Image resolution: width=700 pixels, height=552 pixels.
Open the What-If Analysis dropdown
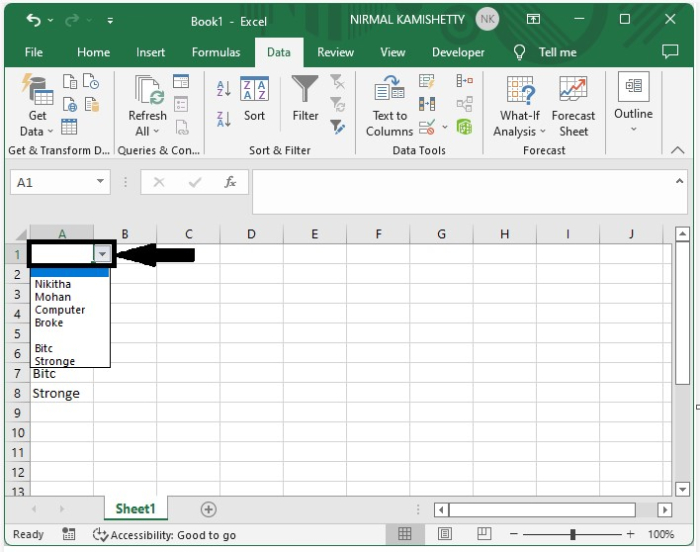tap(519, 106)
